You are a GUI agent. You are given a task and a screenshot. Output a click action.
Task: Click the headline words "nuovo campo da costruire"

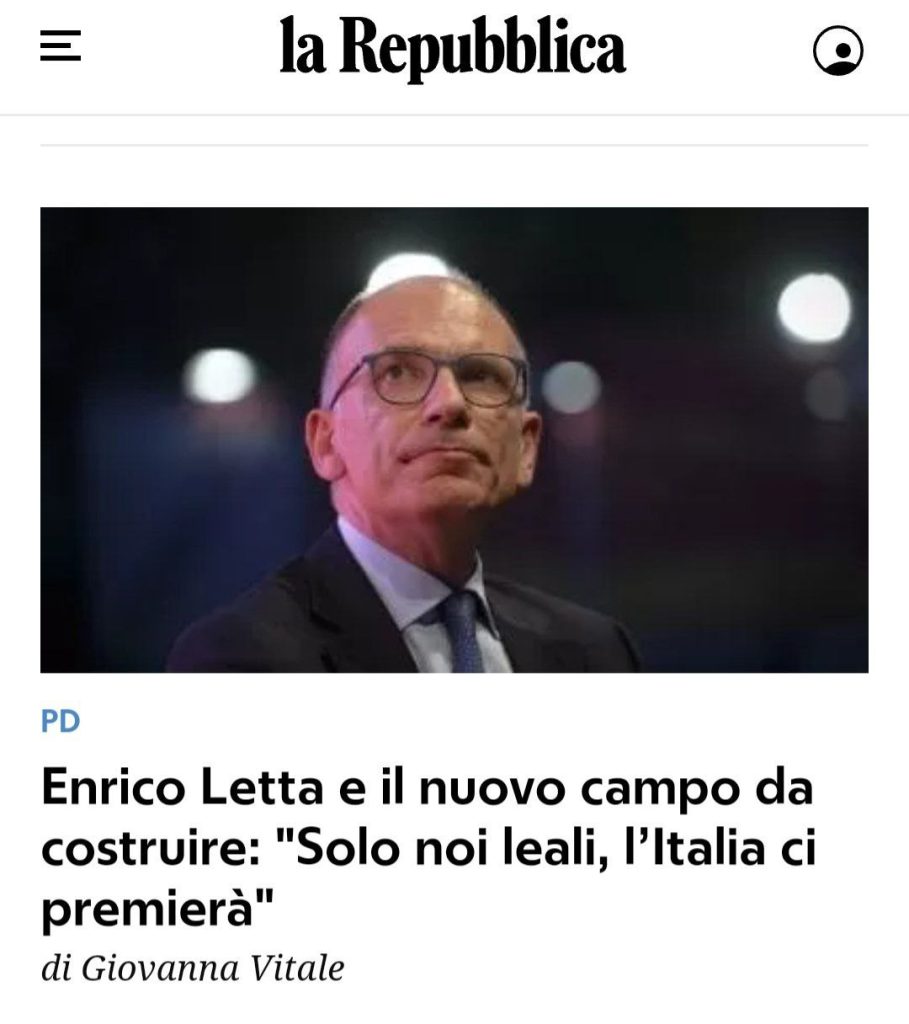coord(428,819)
